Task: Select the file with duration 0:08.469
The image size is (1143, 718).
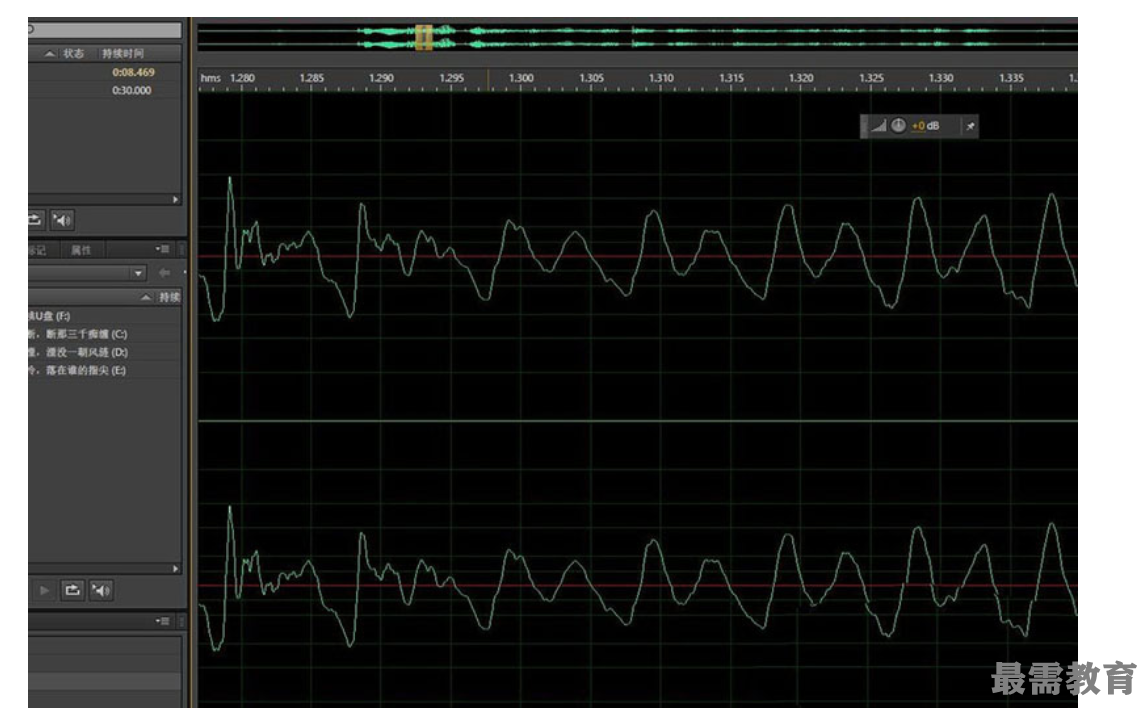Action: pos(132,72)
